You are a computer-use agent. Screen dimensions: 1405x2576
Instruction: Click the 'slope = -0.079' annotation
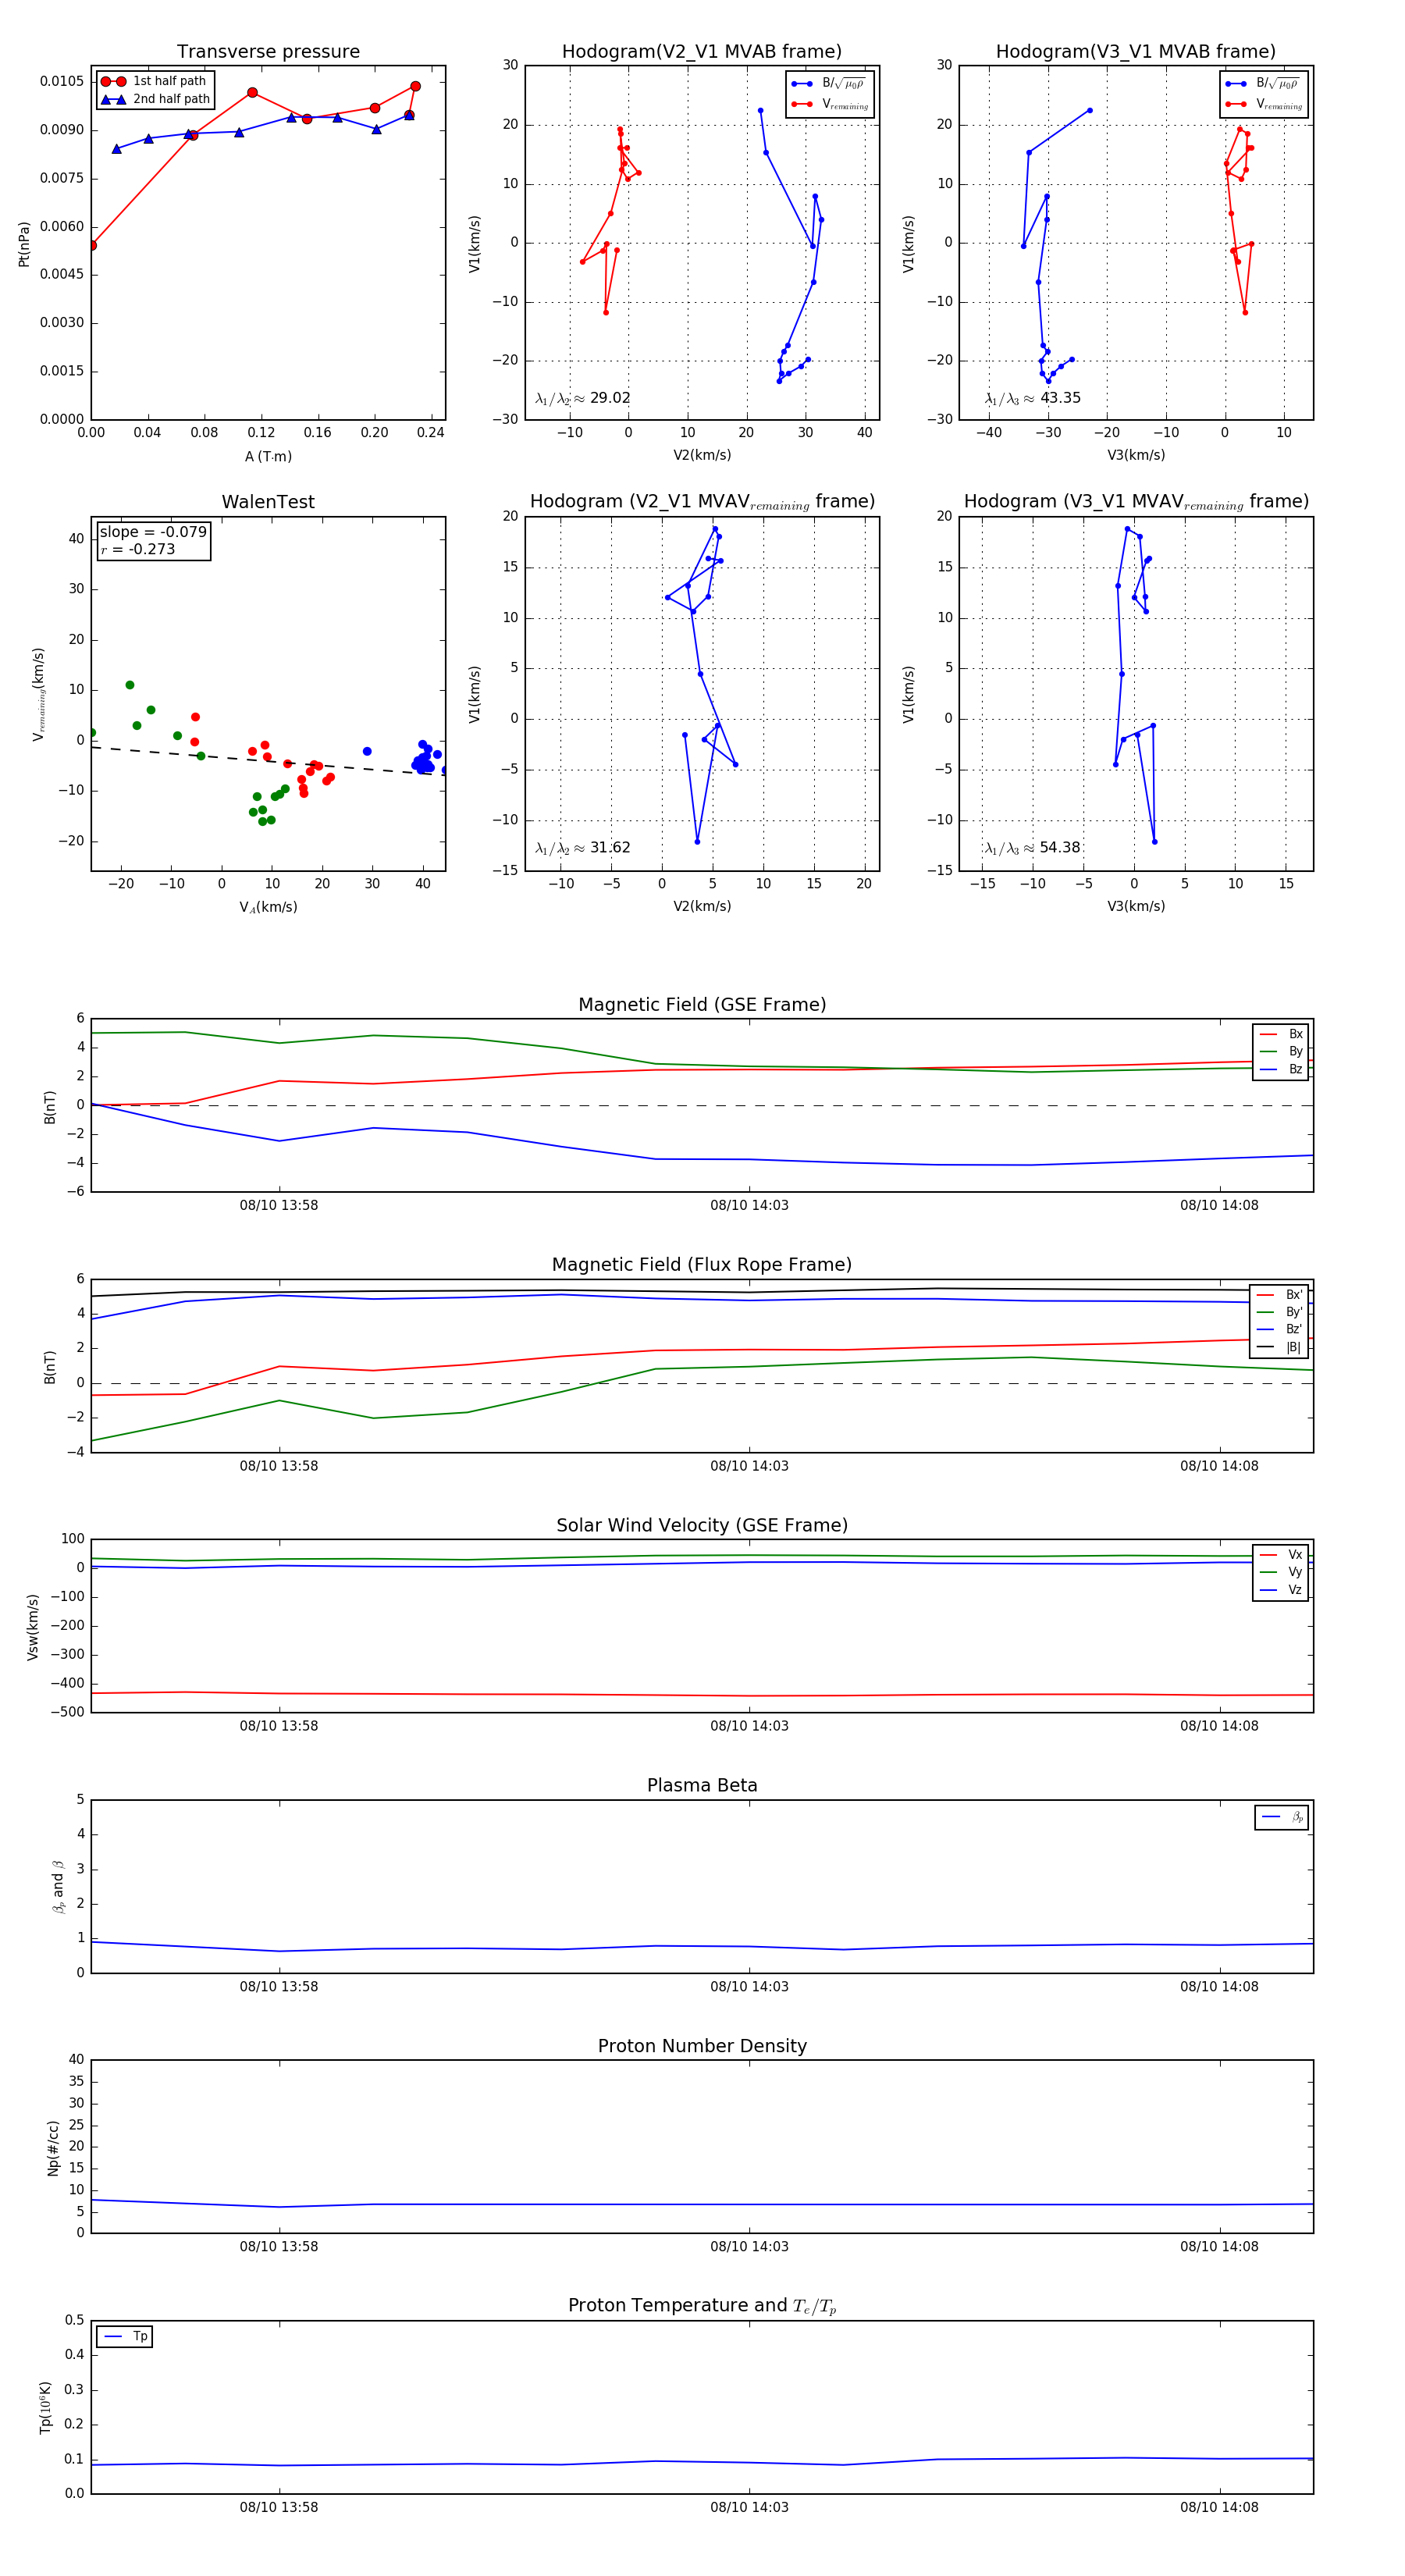tap(153, 532)
